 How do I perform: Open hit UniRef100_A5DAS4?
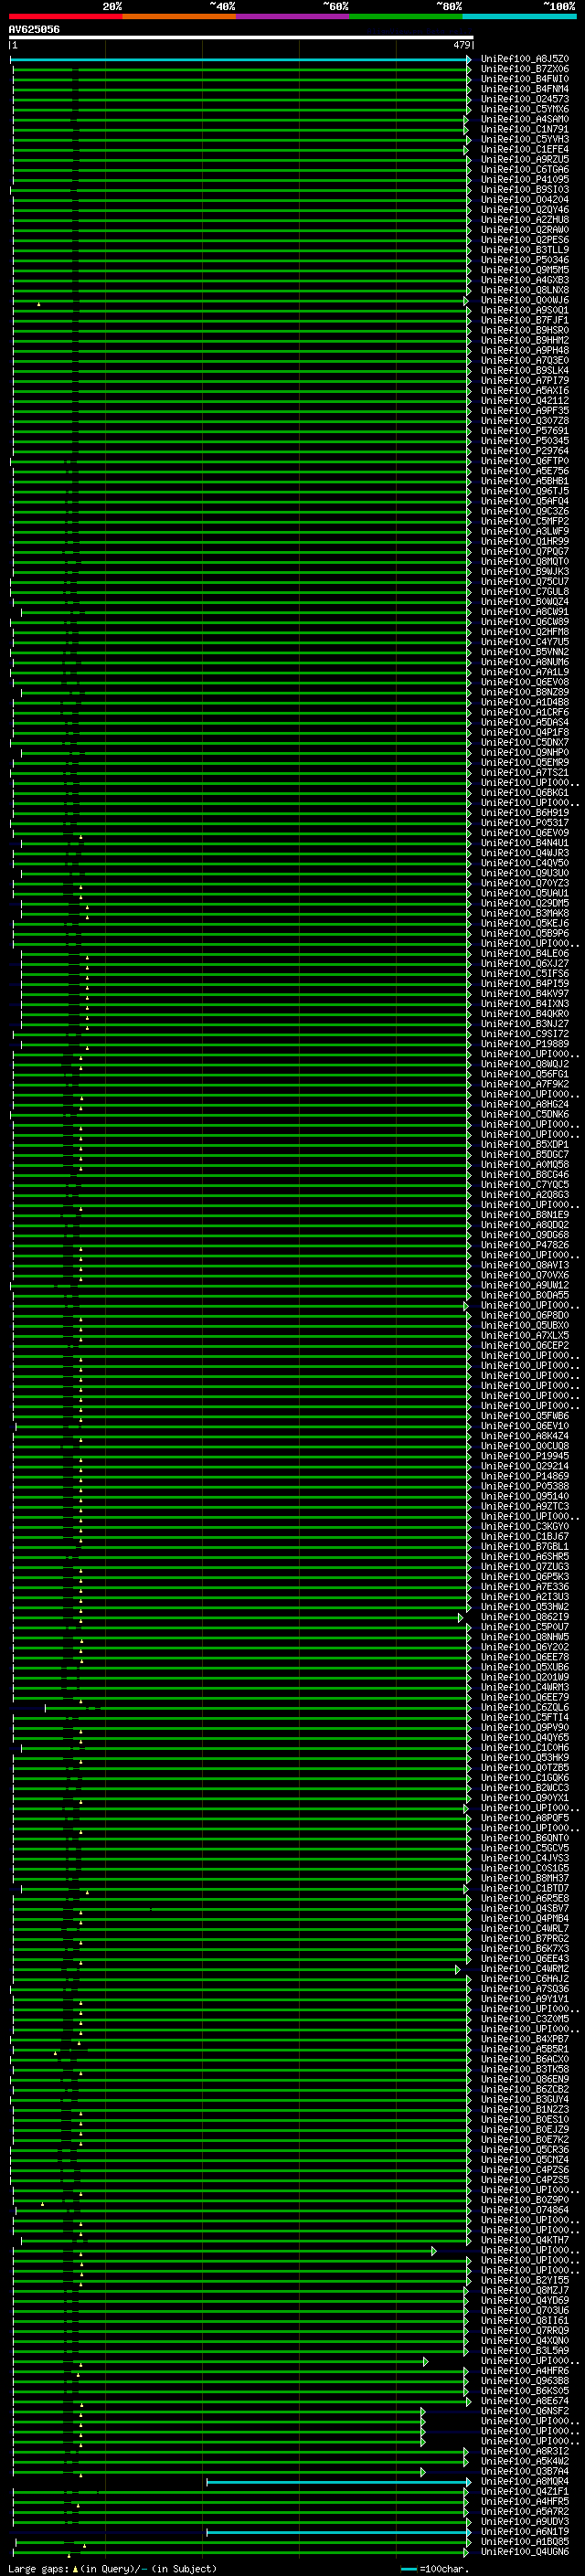point(525,722)
